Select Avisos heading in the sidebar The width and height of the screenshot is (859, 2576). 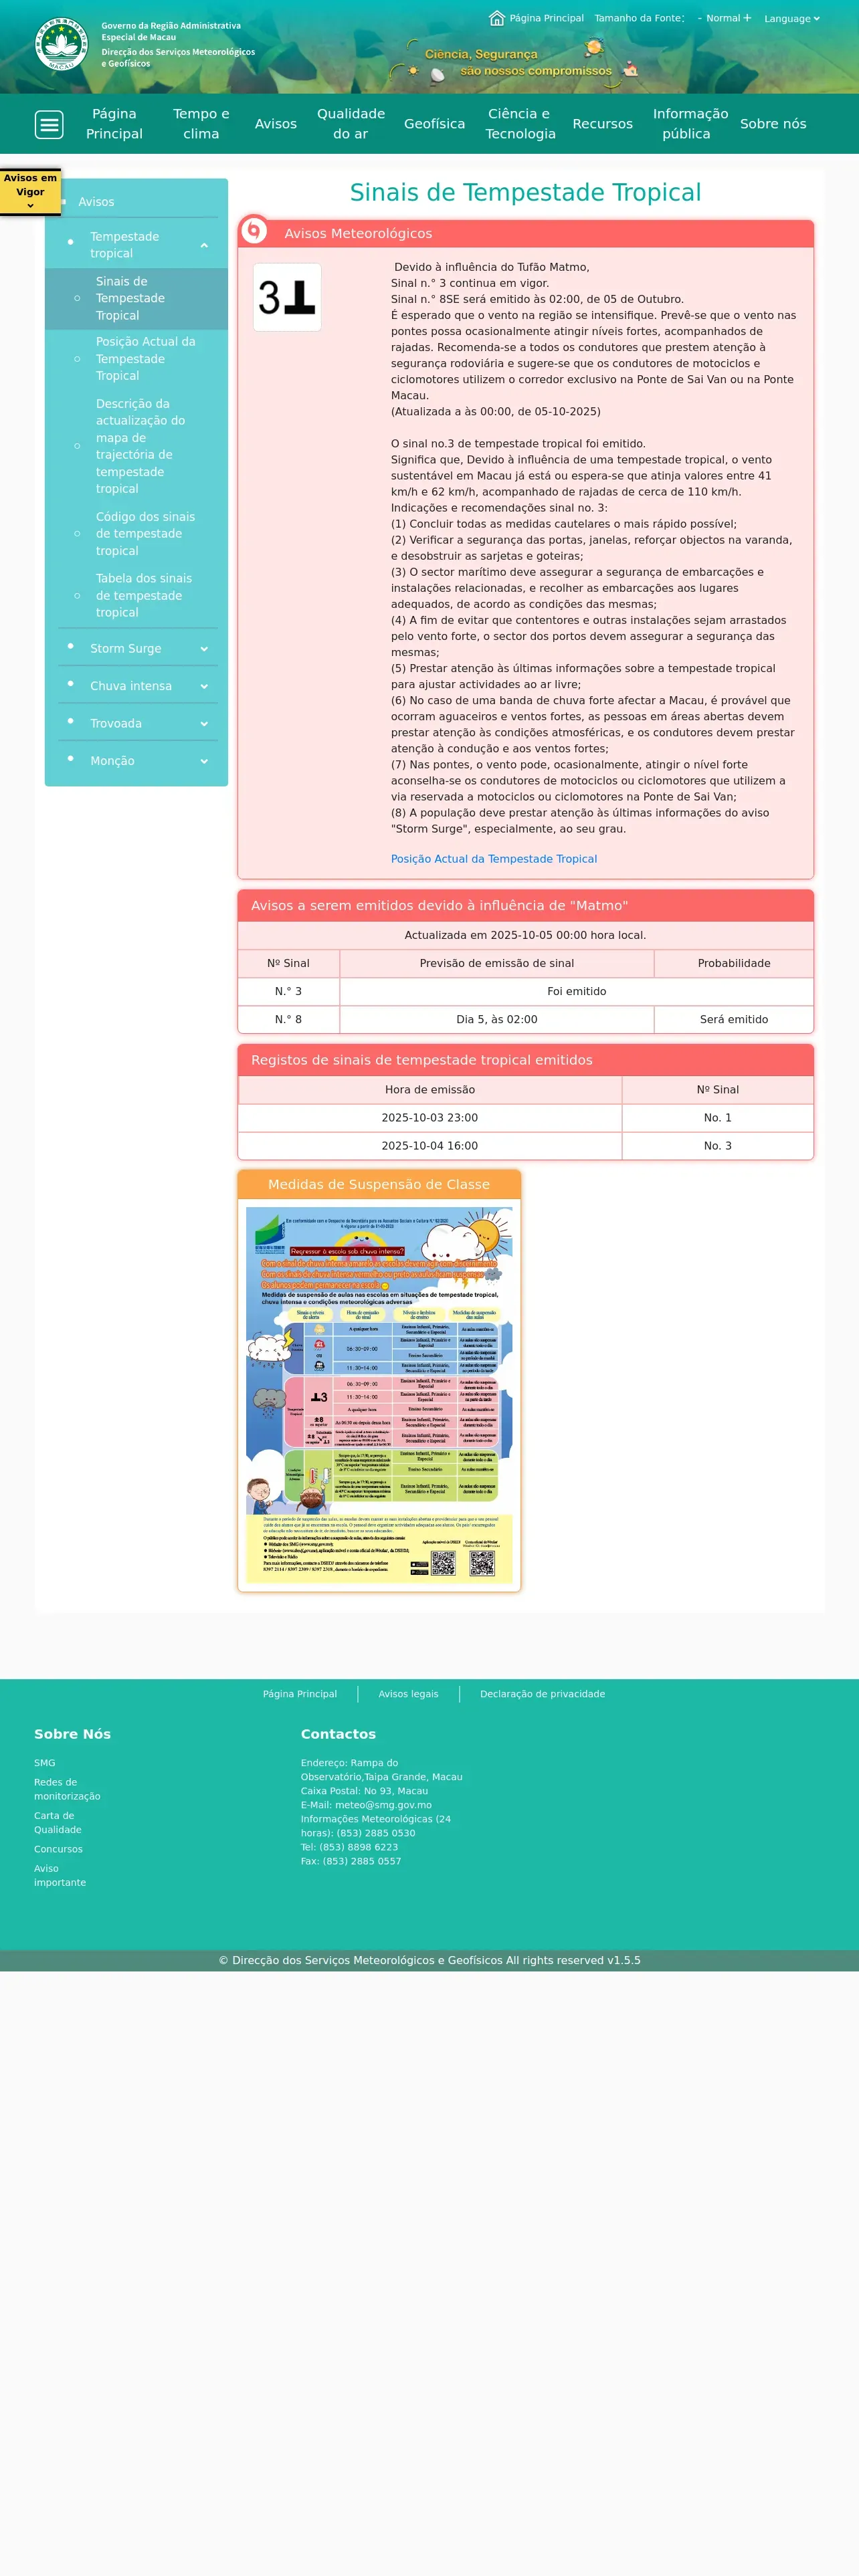click(x=96, y=202)
